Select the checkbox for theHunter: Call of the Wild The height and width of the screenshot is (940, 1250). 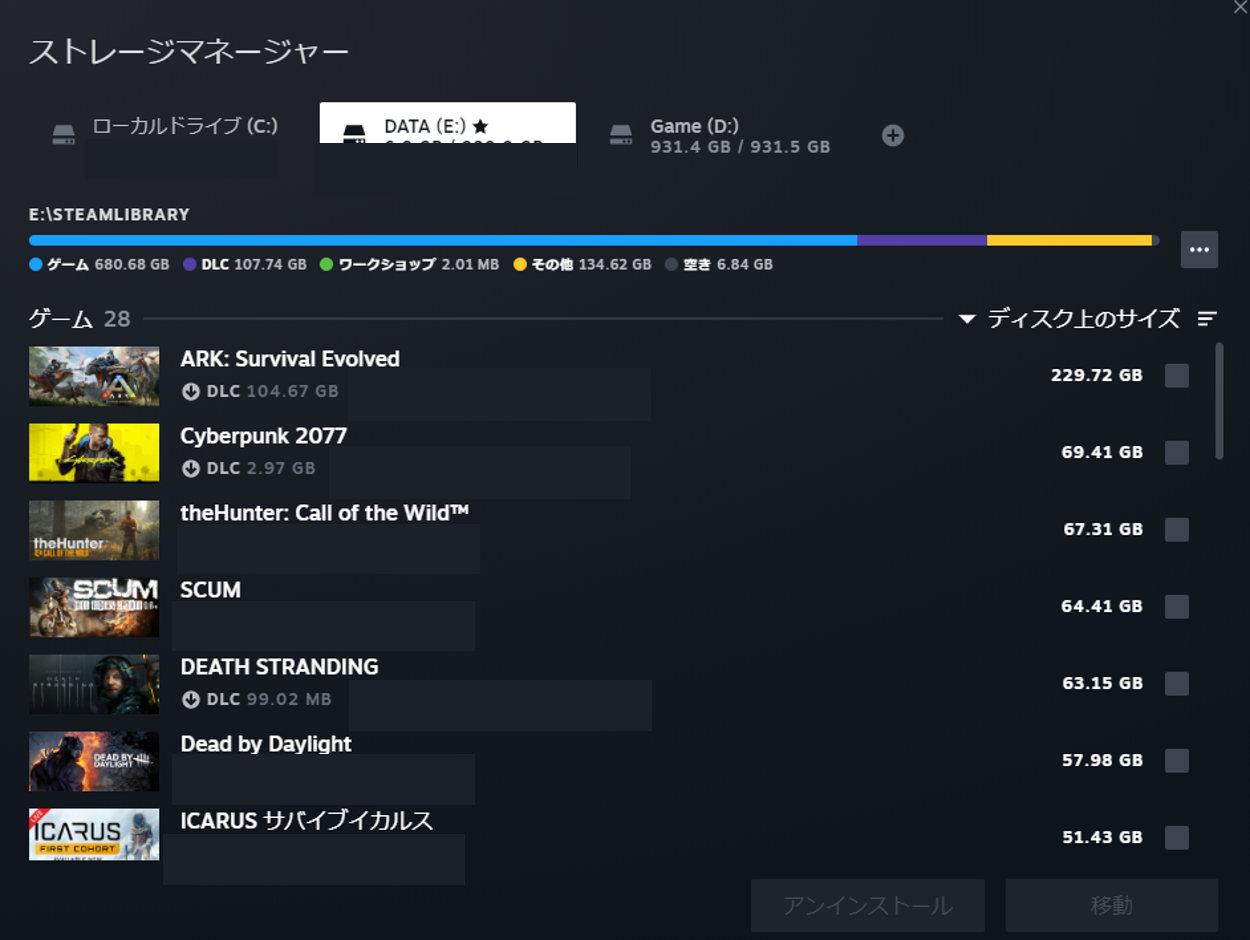click(1177, 530)
